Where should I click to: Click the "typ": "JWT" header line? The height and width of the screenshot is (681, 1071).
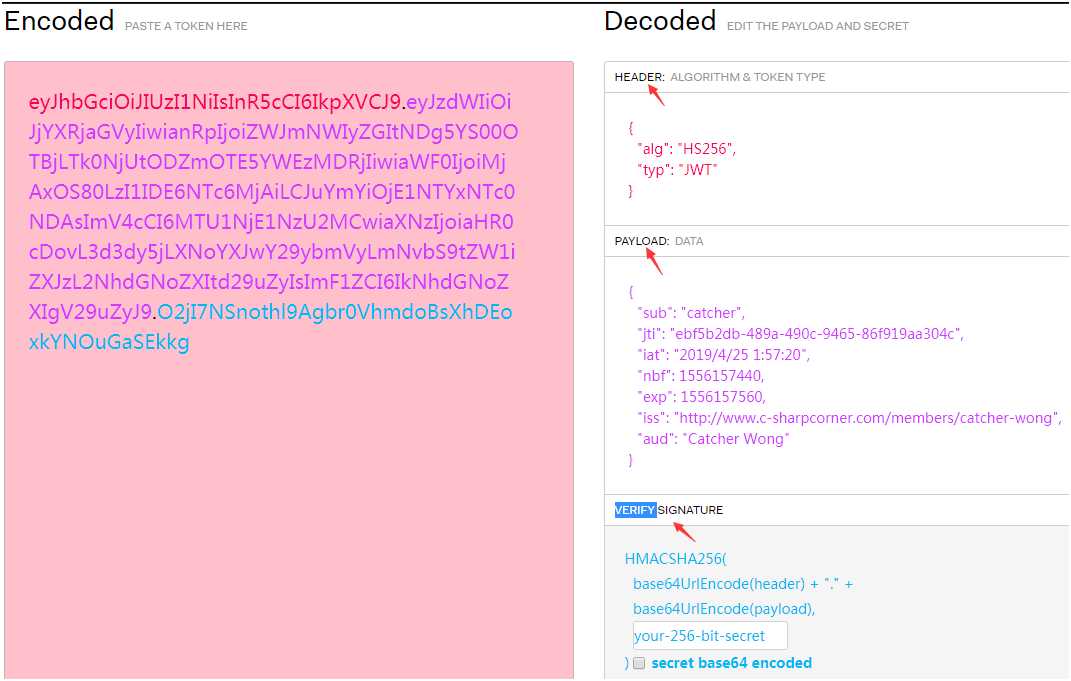click(677, 170)
